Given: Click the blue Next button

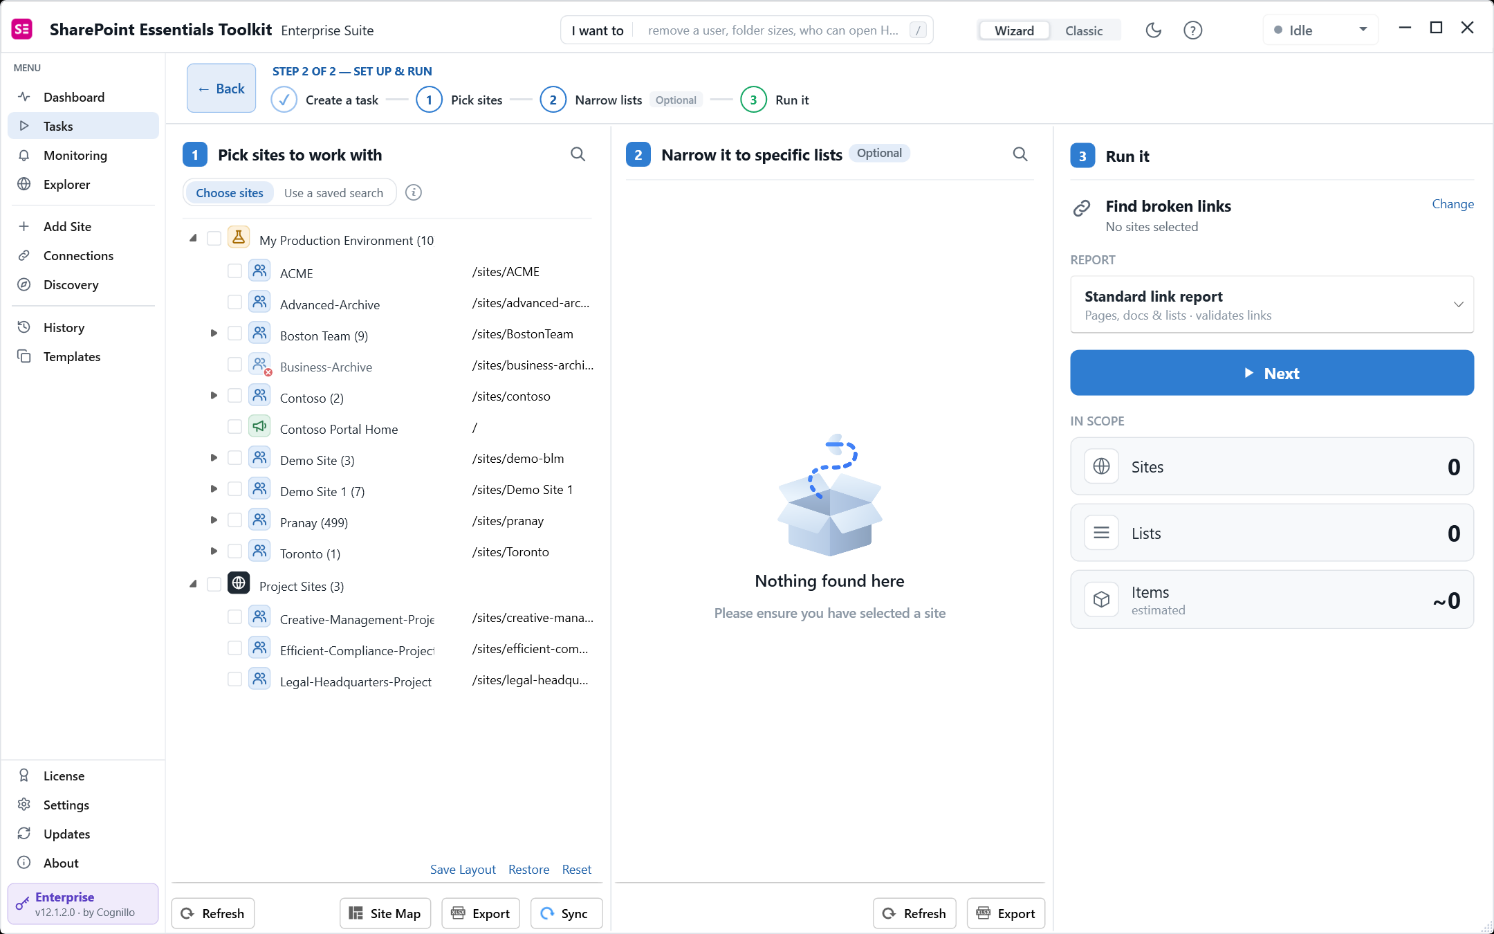Looking at the screenshot, I should [x=1272, y=373].
